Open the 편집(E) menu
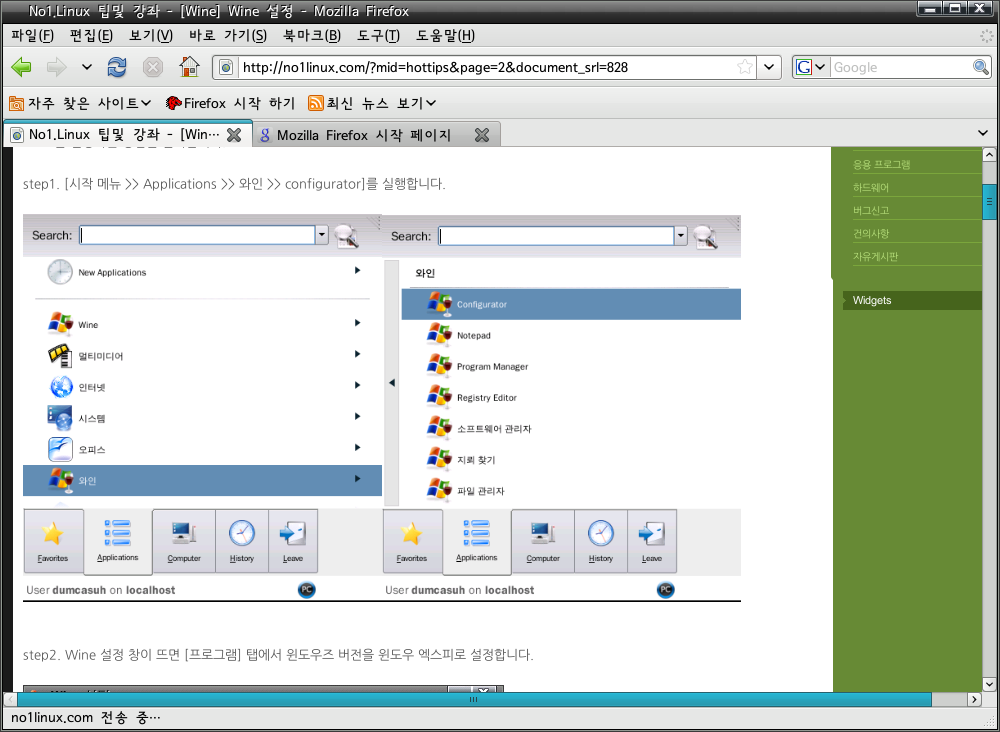The image size is (1000, 732). click(x=91, y=35)
